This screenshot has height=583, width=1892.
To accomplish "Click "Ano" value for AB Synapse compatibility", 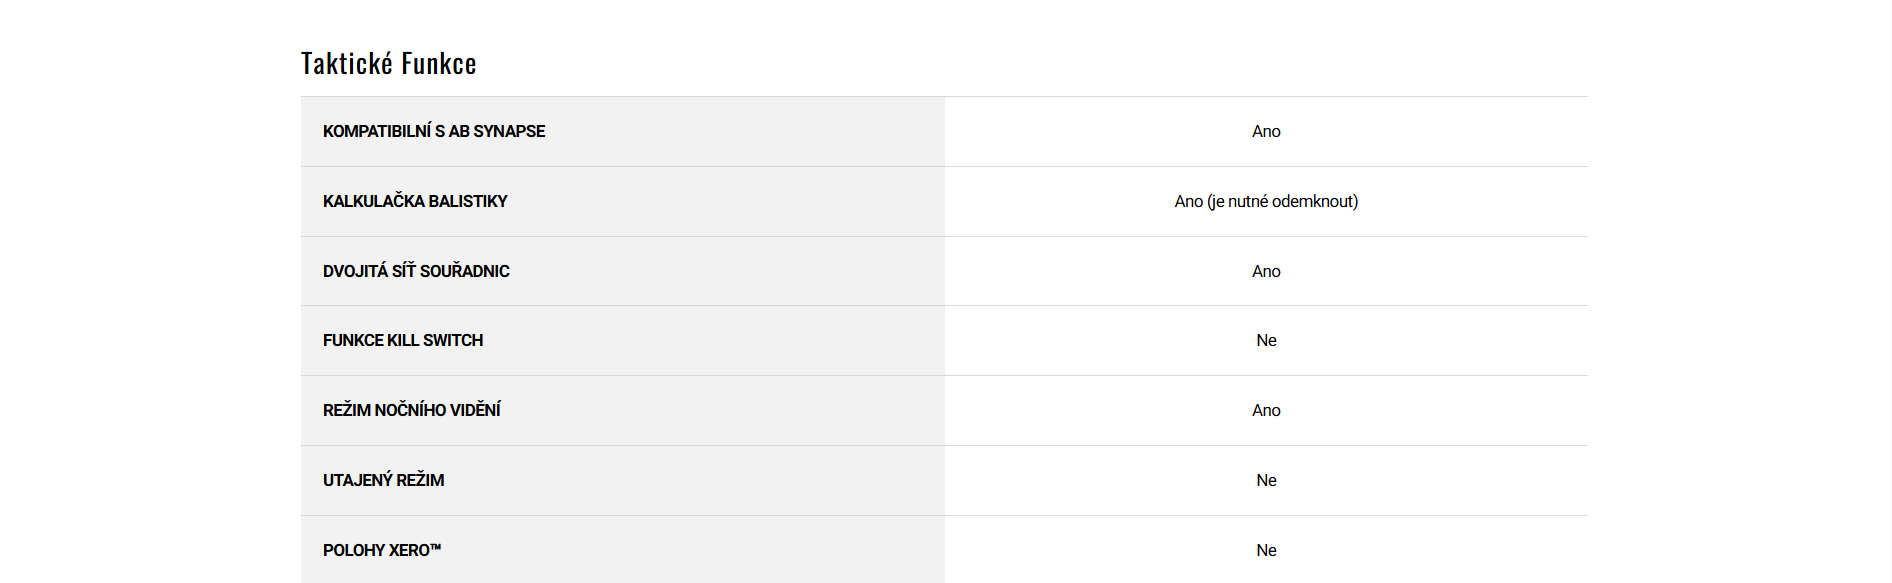I will 1266,131.
